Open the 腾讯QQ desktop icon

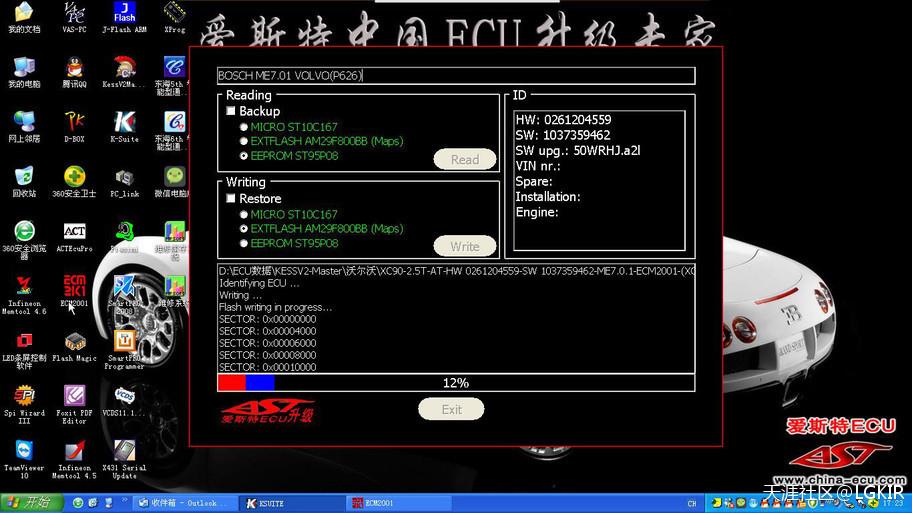pos(74,72)
